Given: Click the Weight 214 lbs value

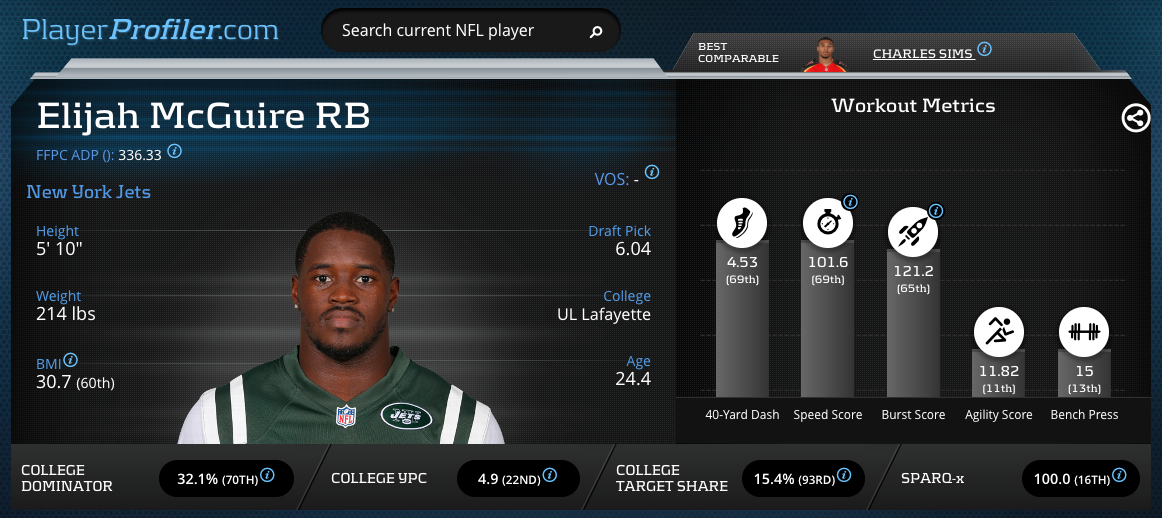Looking at the screenshot, I should coord(66,314).
